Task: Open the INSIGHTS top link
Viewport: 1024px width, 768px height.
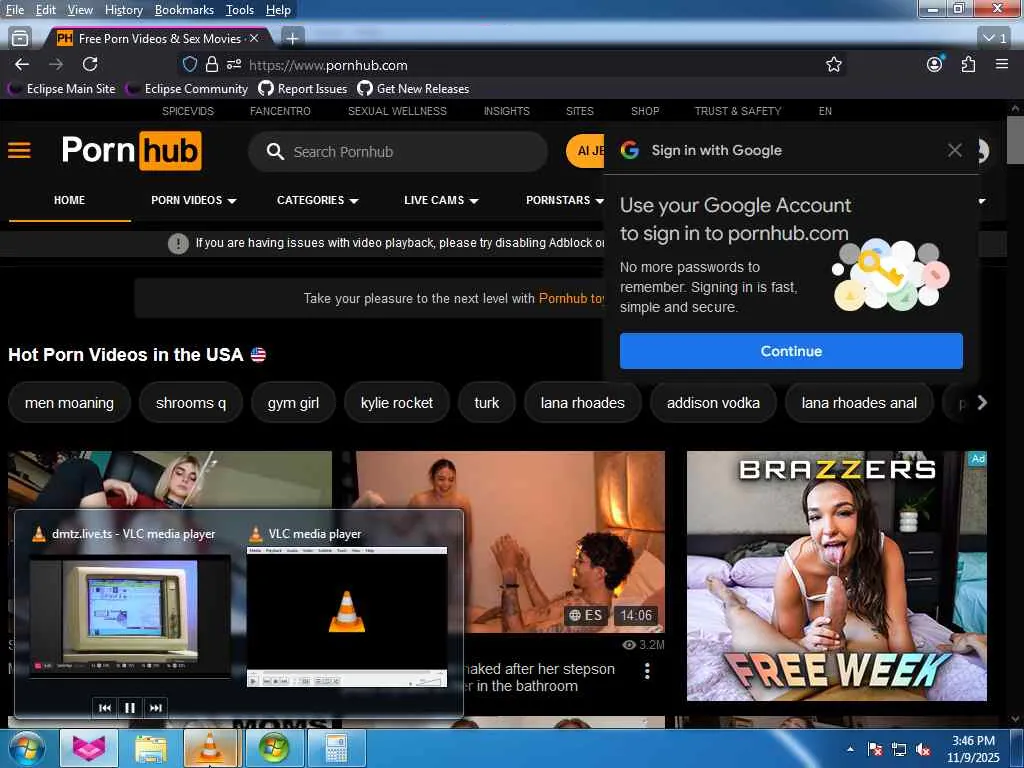Action: pos(507,111)
